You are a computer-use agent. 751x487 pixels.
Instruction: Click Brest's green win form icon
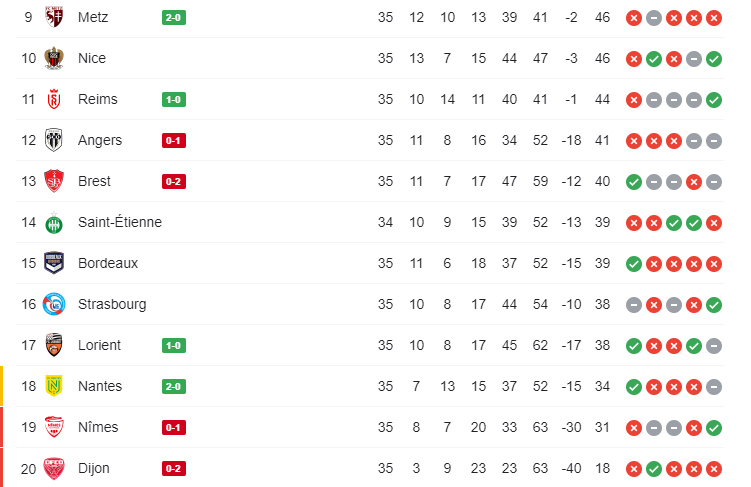pyautogui.click(x=634, y=182)
